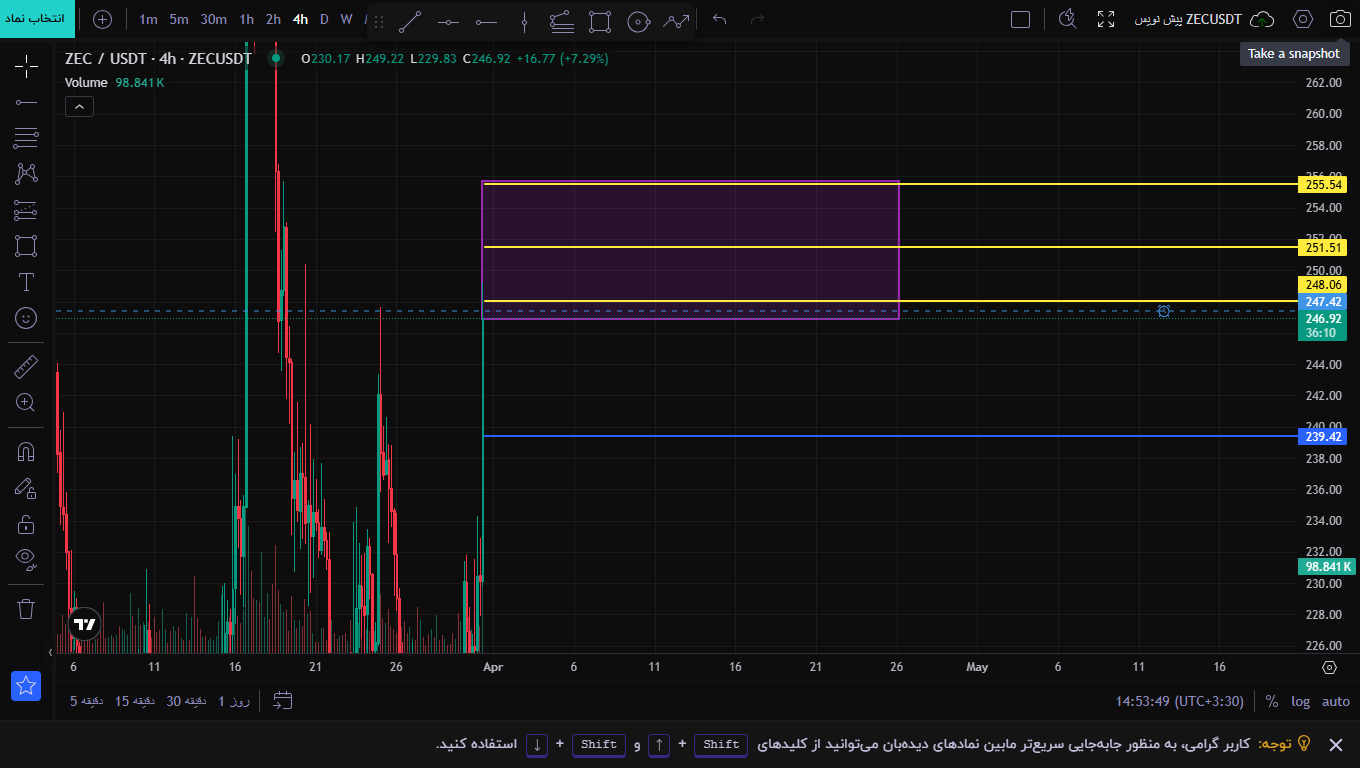Screen dimensions: 1360x768
Task: Pick circle shape in favorites toolbar
Action: click(638, 21)
